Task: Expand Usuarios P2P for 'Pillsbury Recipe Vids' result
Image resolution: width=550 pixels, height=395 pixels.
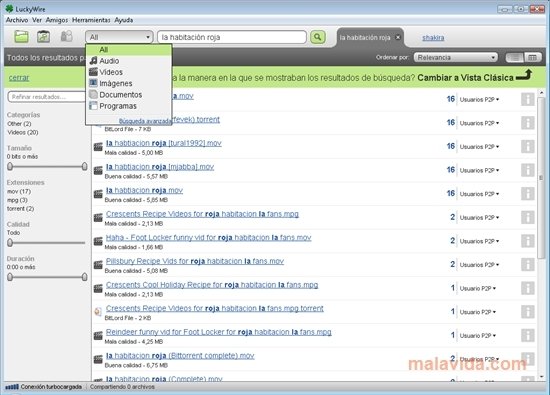Action: [479, 265]
